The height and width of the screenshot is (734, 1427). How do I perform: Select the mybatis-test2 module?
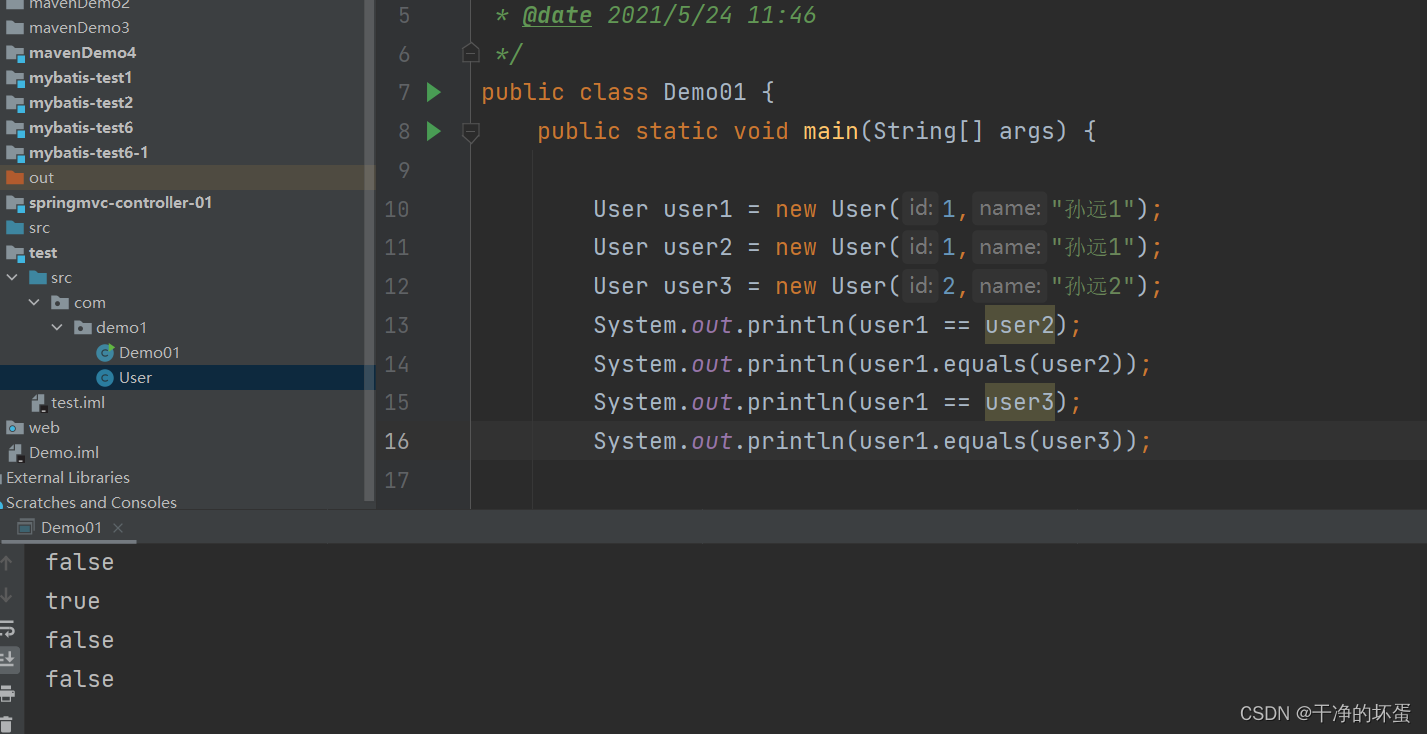[x=80, y=103]
